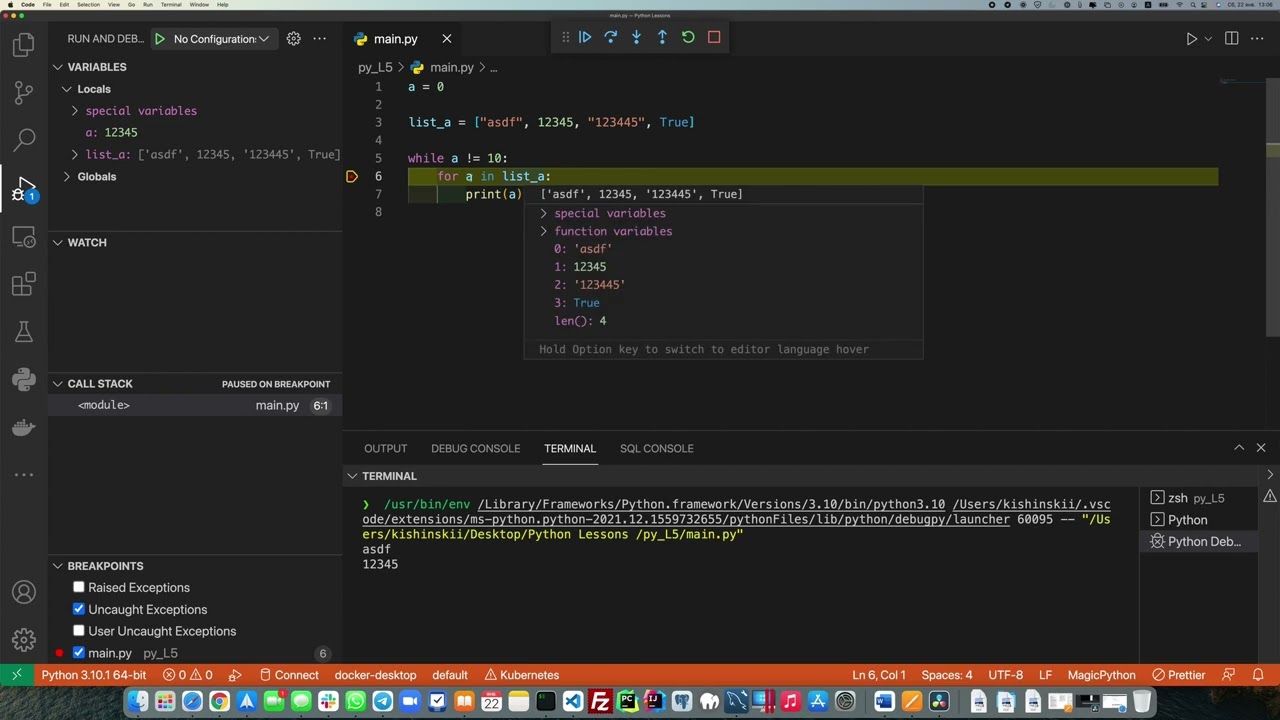The image size is (1280, 720).
Task: Click Step Out in the debug toolbar
Action: pos(662,37)
